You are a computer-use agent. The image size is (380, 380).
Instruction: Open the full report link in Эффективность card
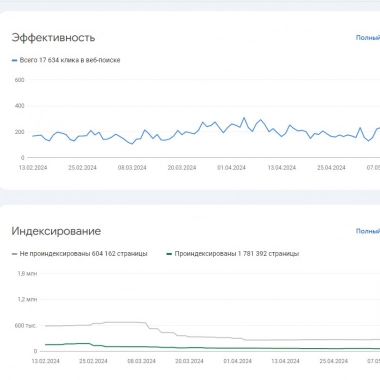(x=368, y=38)
